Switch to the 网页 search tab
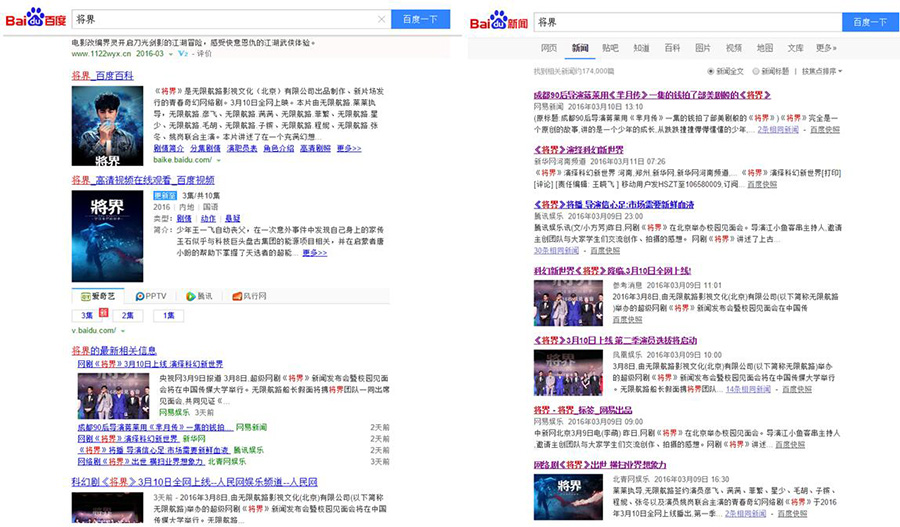Viewport: 900px width, 527px height. click(x=548, y=47)
